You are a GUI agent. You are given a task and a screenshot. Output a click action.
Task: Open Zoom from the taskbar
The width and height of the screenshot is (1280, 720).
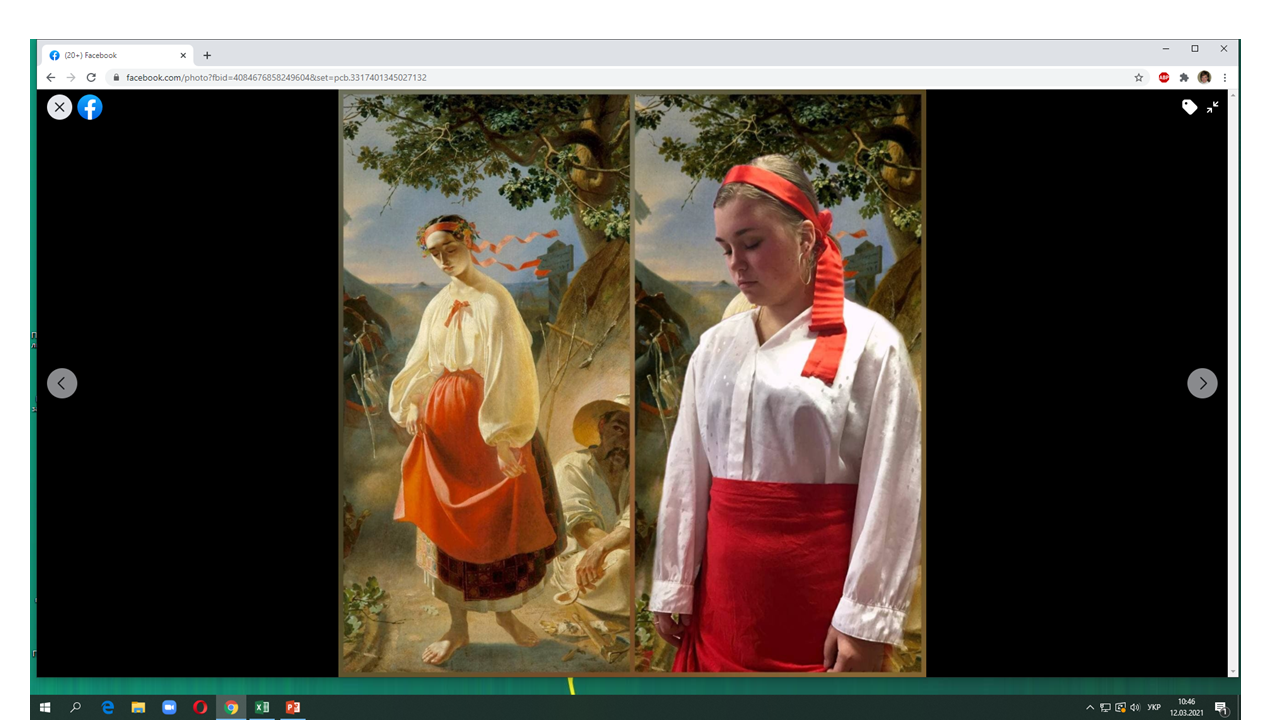(x=169, y=707)
